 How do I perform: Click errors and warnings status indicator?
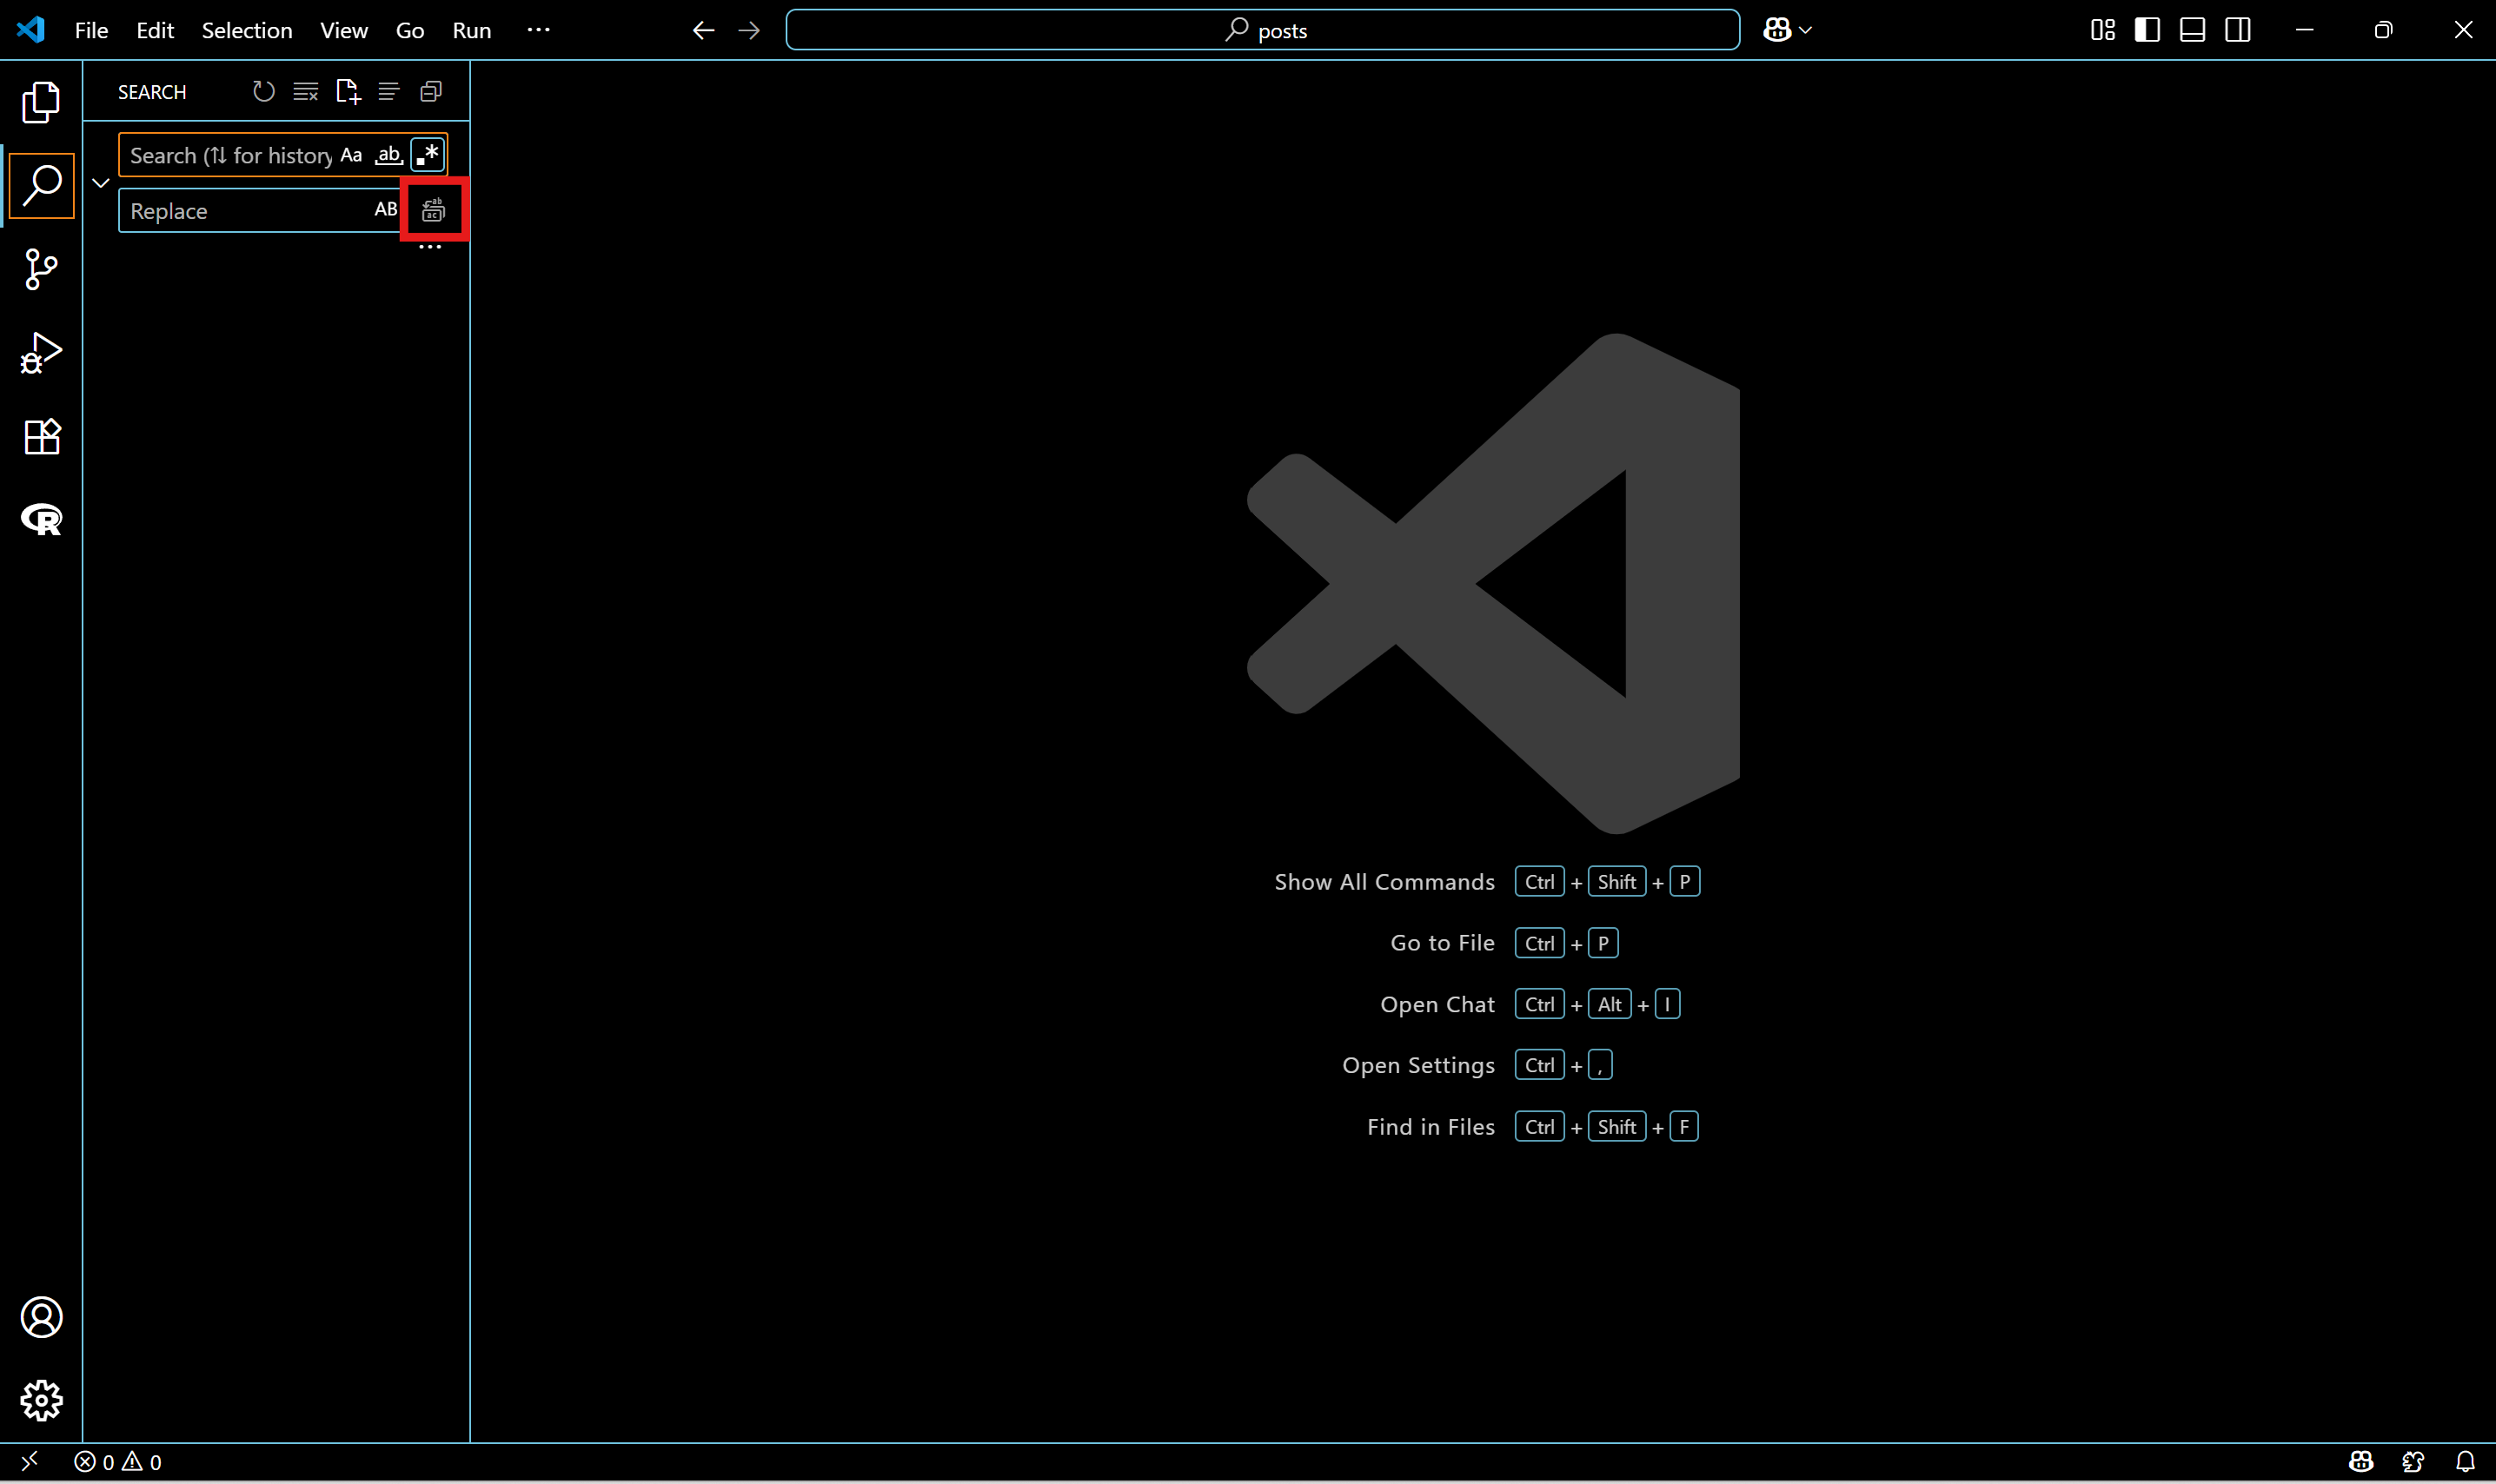pyautogui.click(x=118, y=1462)
